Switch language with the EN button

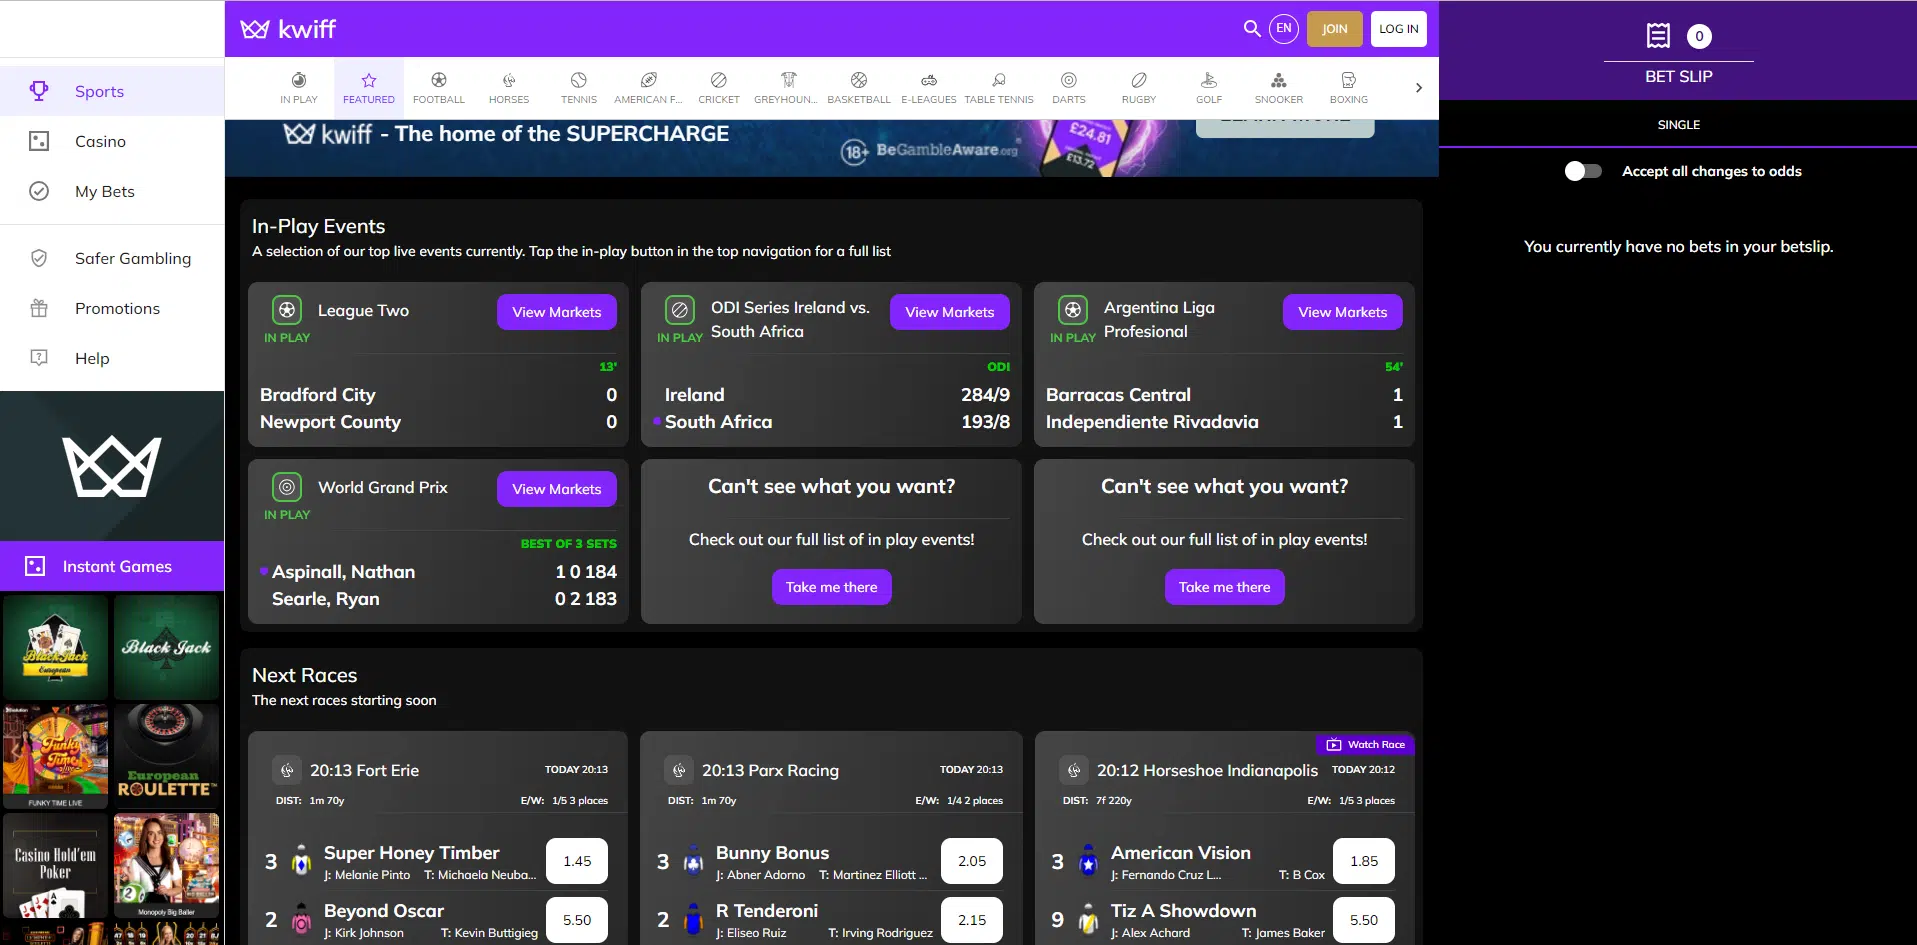coord(1284,29)
